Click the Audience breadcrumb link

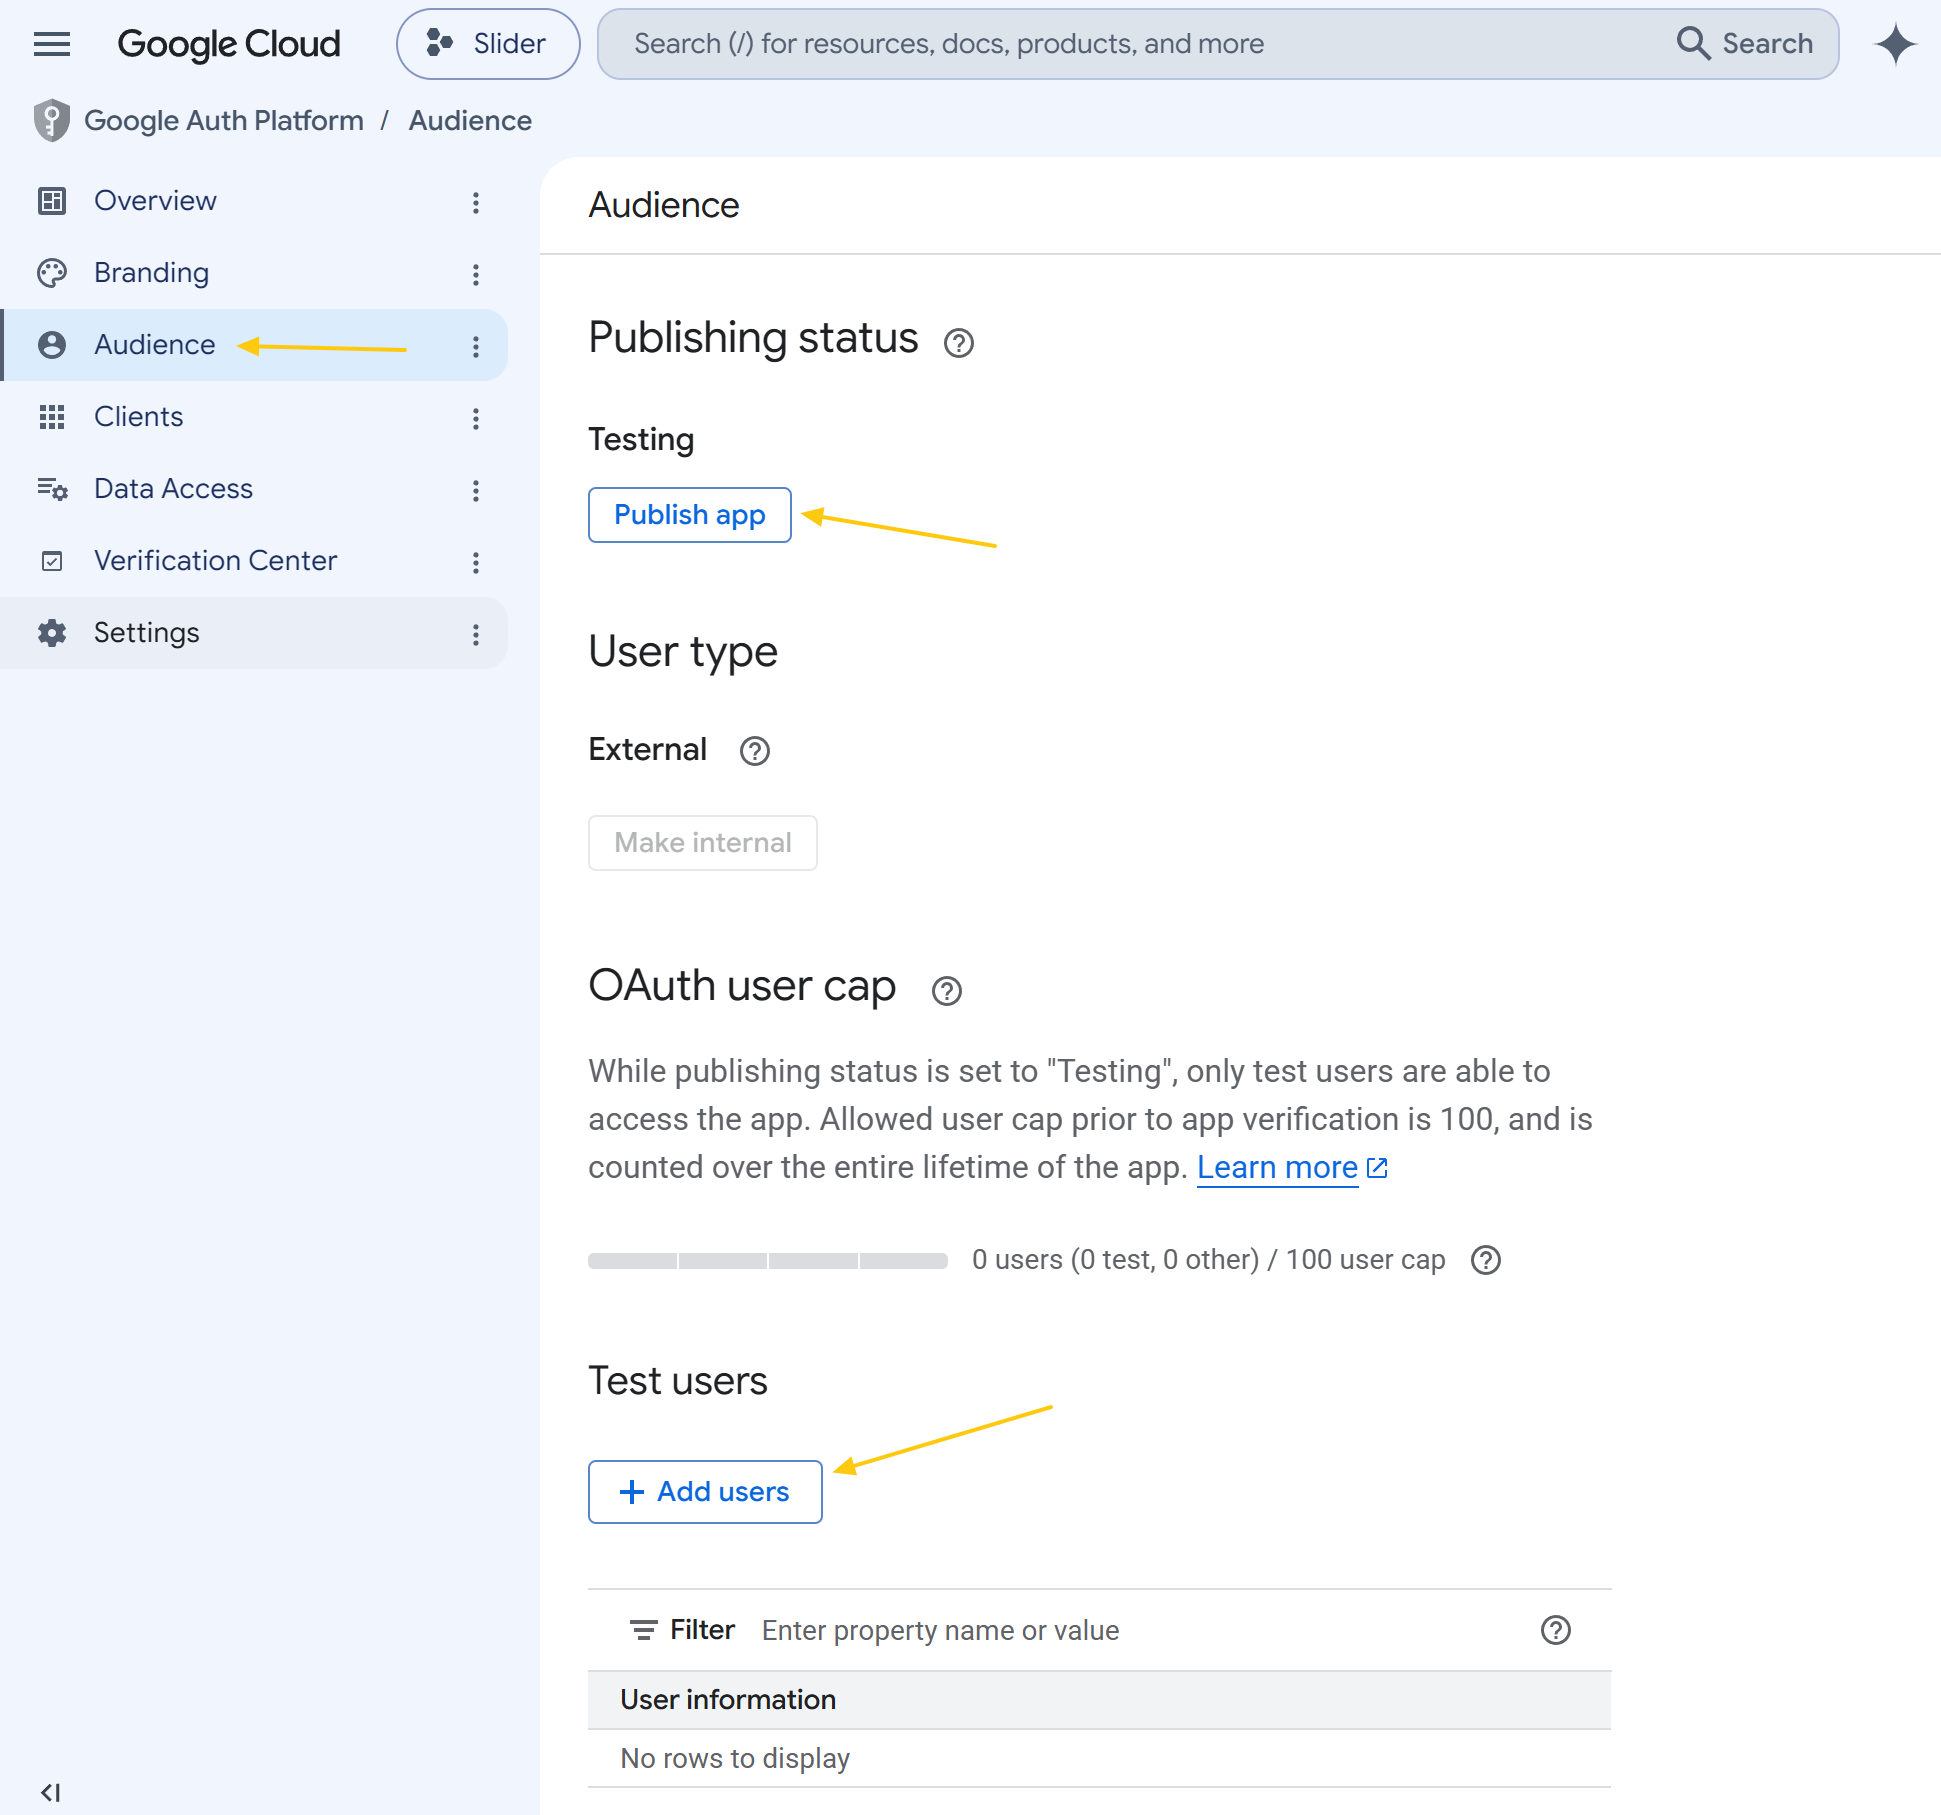[x=470, y=121]
